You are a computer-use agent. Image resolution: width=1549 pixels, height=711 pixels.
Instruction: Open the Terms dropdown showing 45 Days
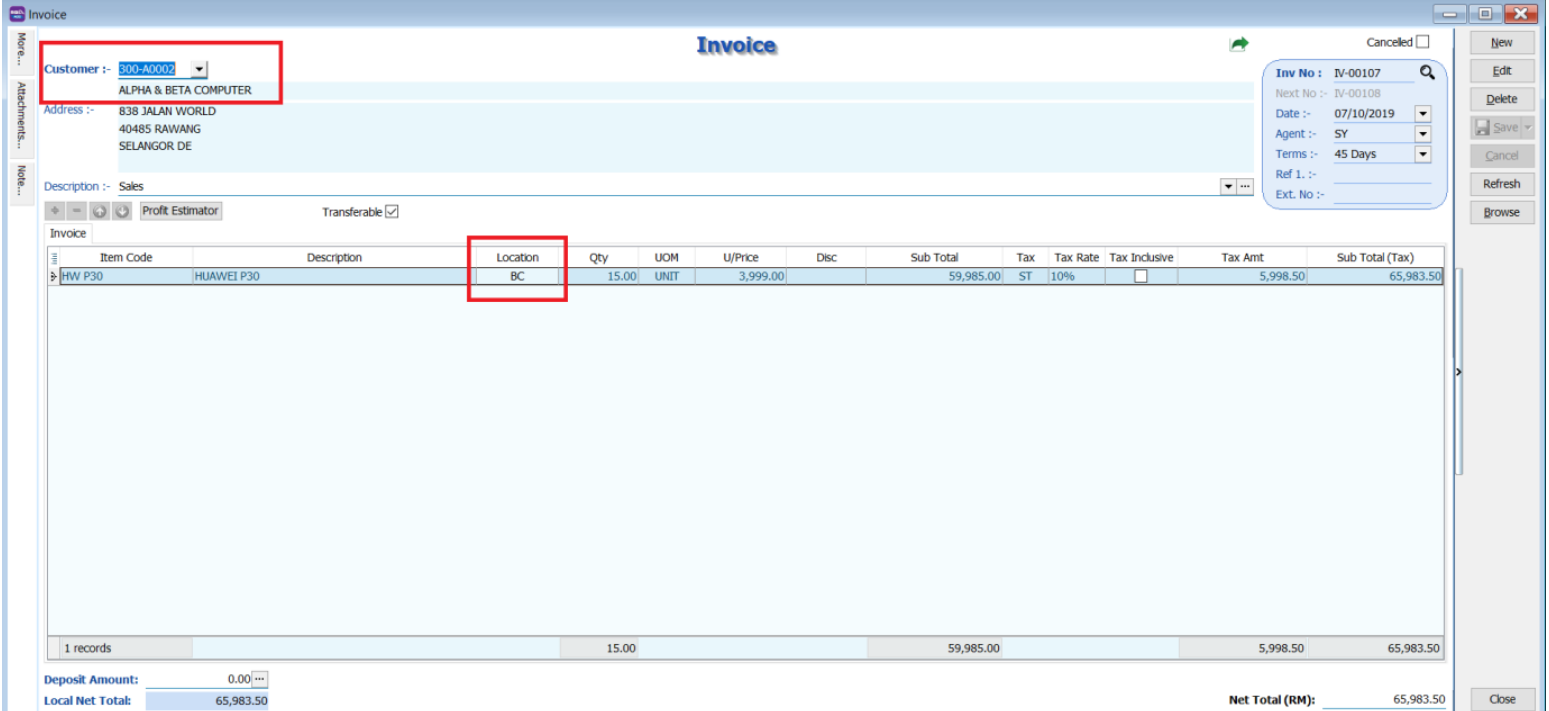(x=1422, y=155)
